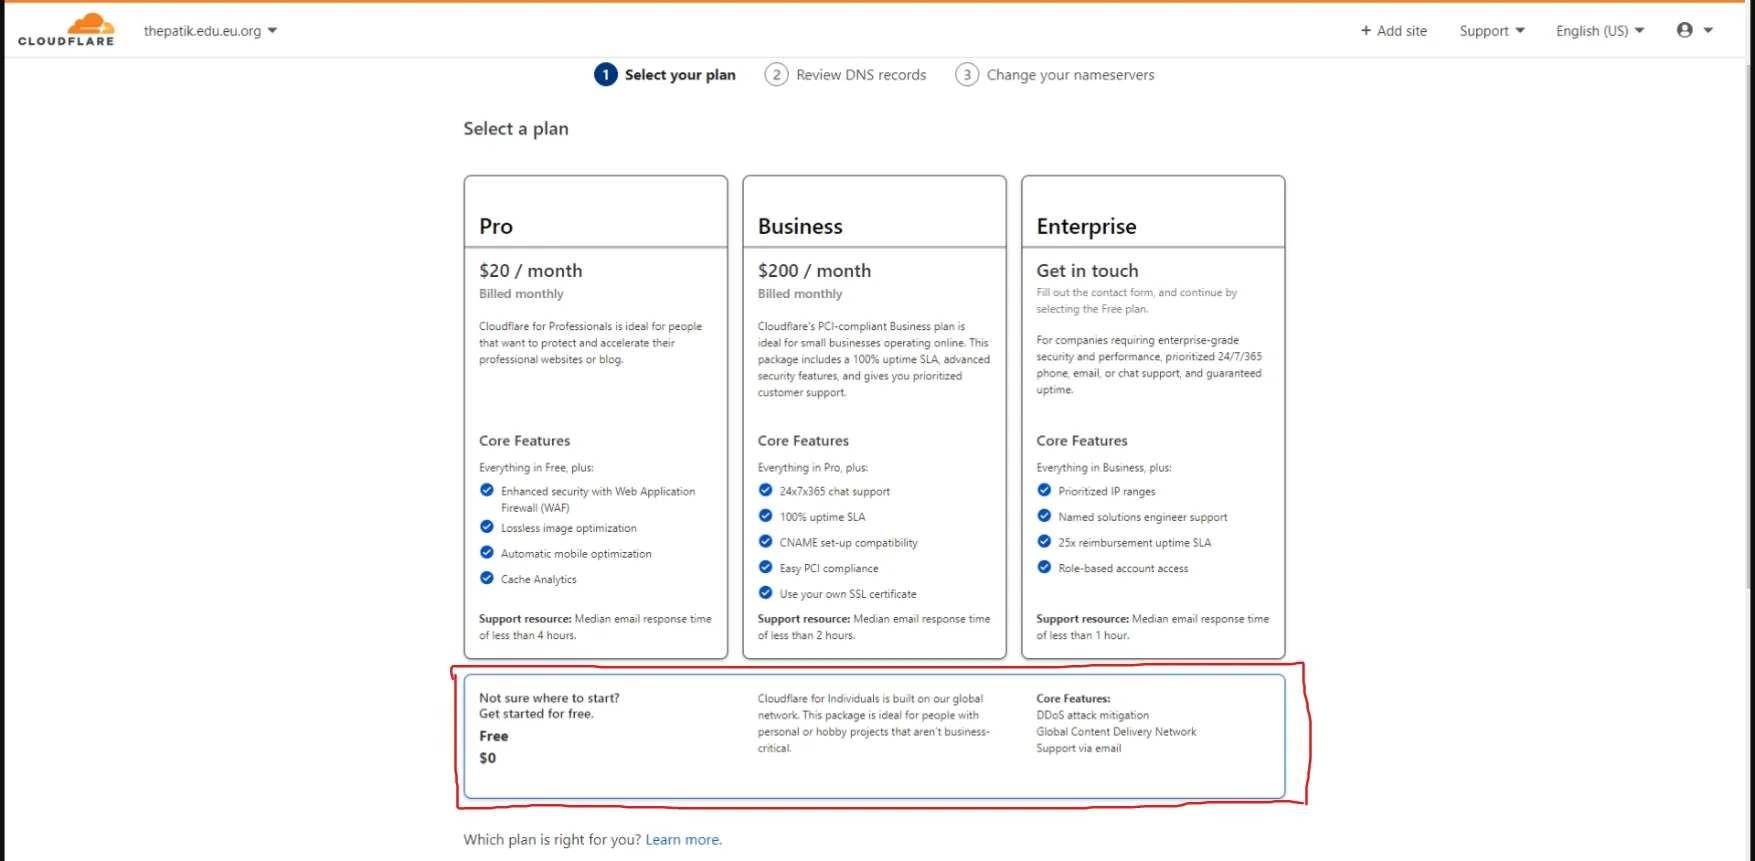Select the Enterprise plan card
The height and width of the screenshot is (861, 1755).
1153,417
